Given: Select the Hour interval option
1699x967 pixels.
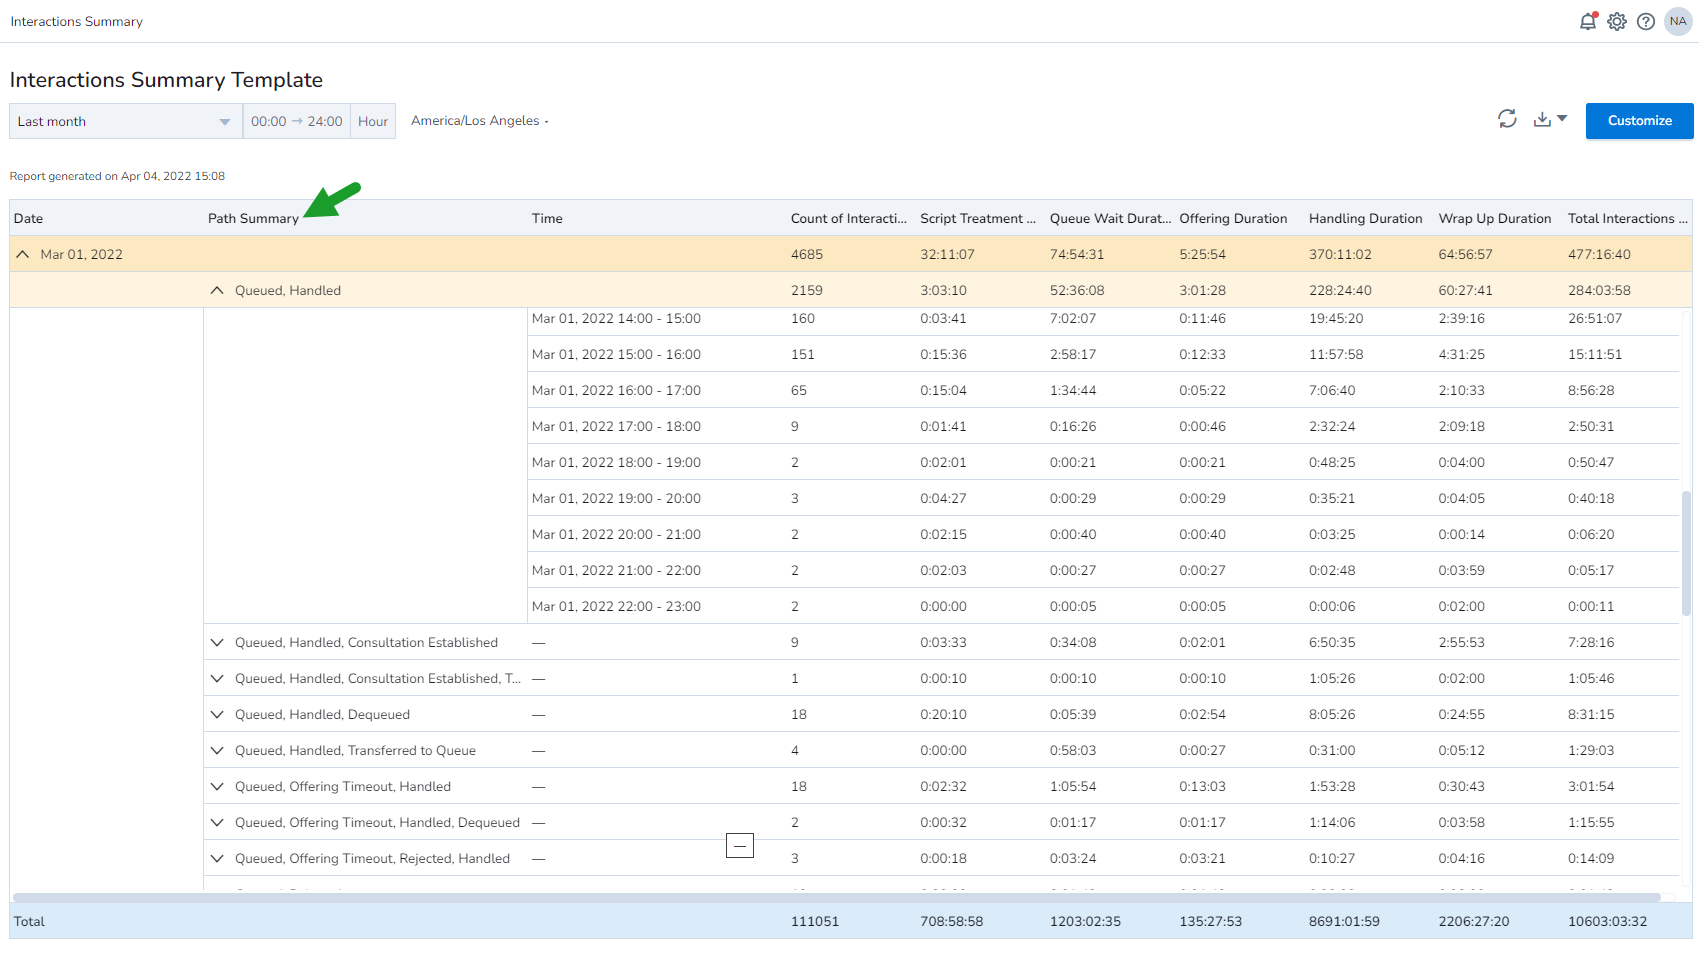Looking at the screenshot, I should pyautogui.click(x=373, y=121).
